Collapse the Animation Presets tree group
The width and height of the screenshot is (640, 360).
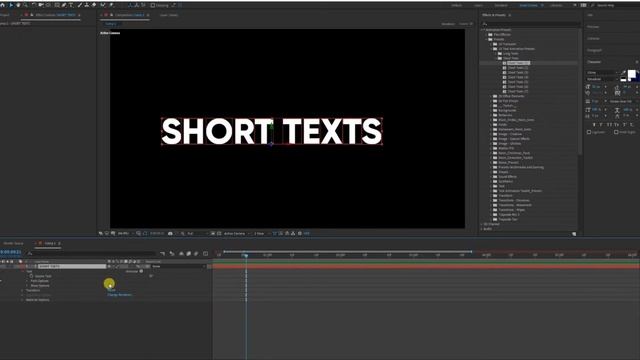tap(483, 30)
